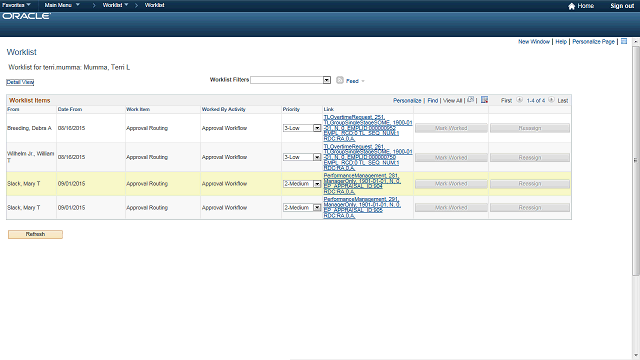Click Personalize Page link
640x360 pixels.
pos(593,42)
